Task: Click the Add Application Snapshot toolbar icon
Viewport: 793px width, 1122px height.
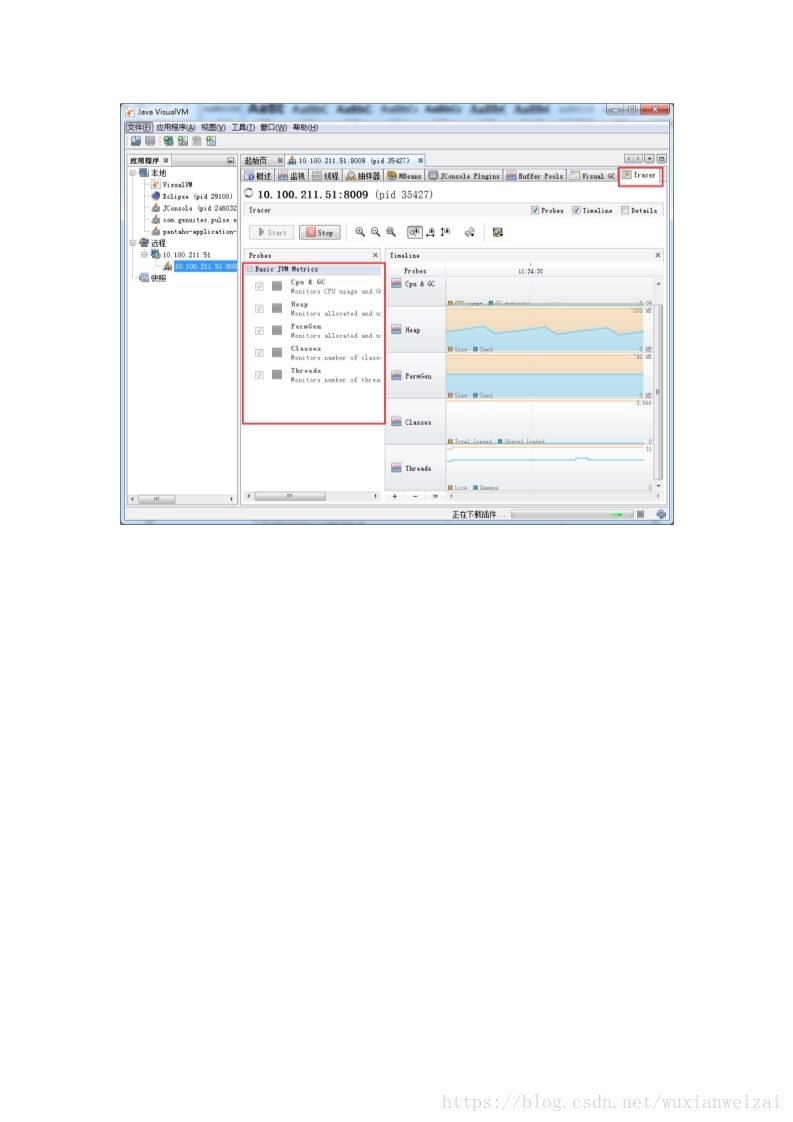Action: point(211,141)
